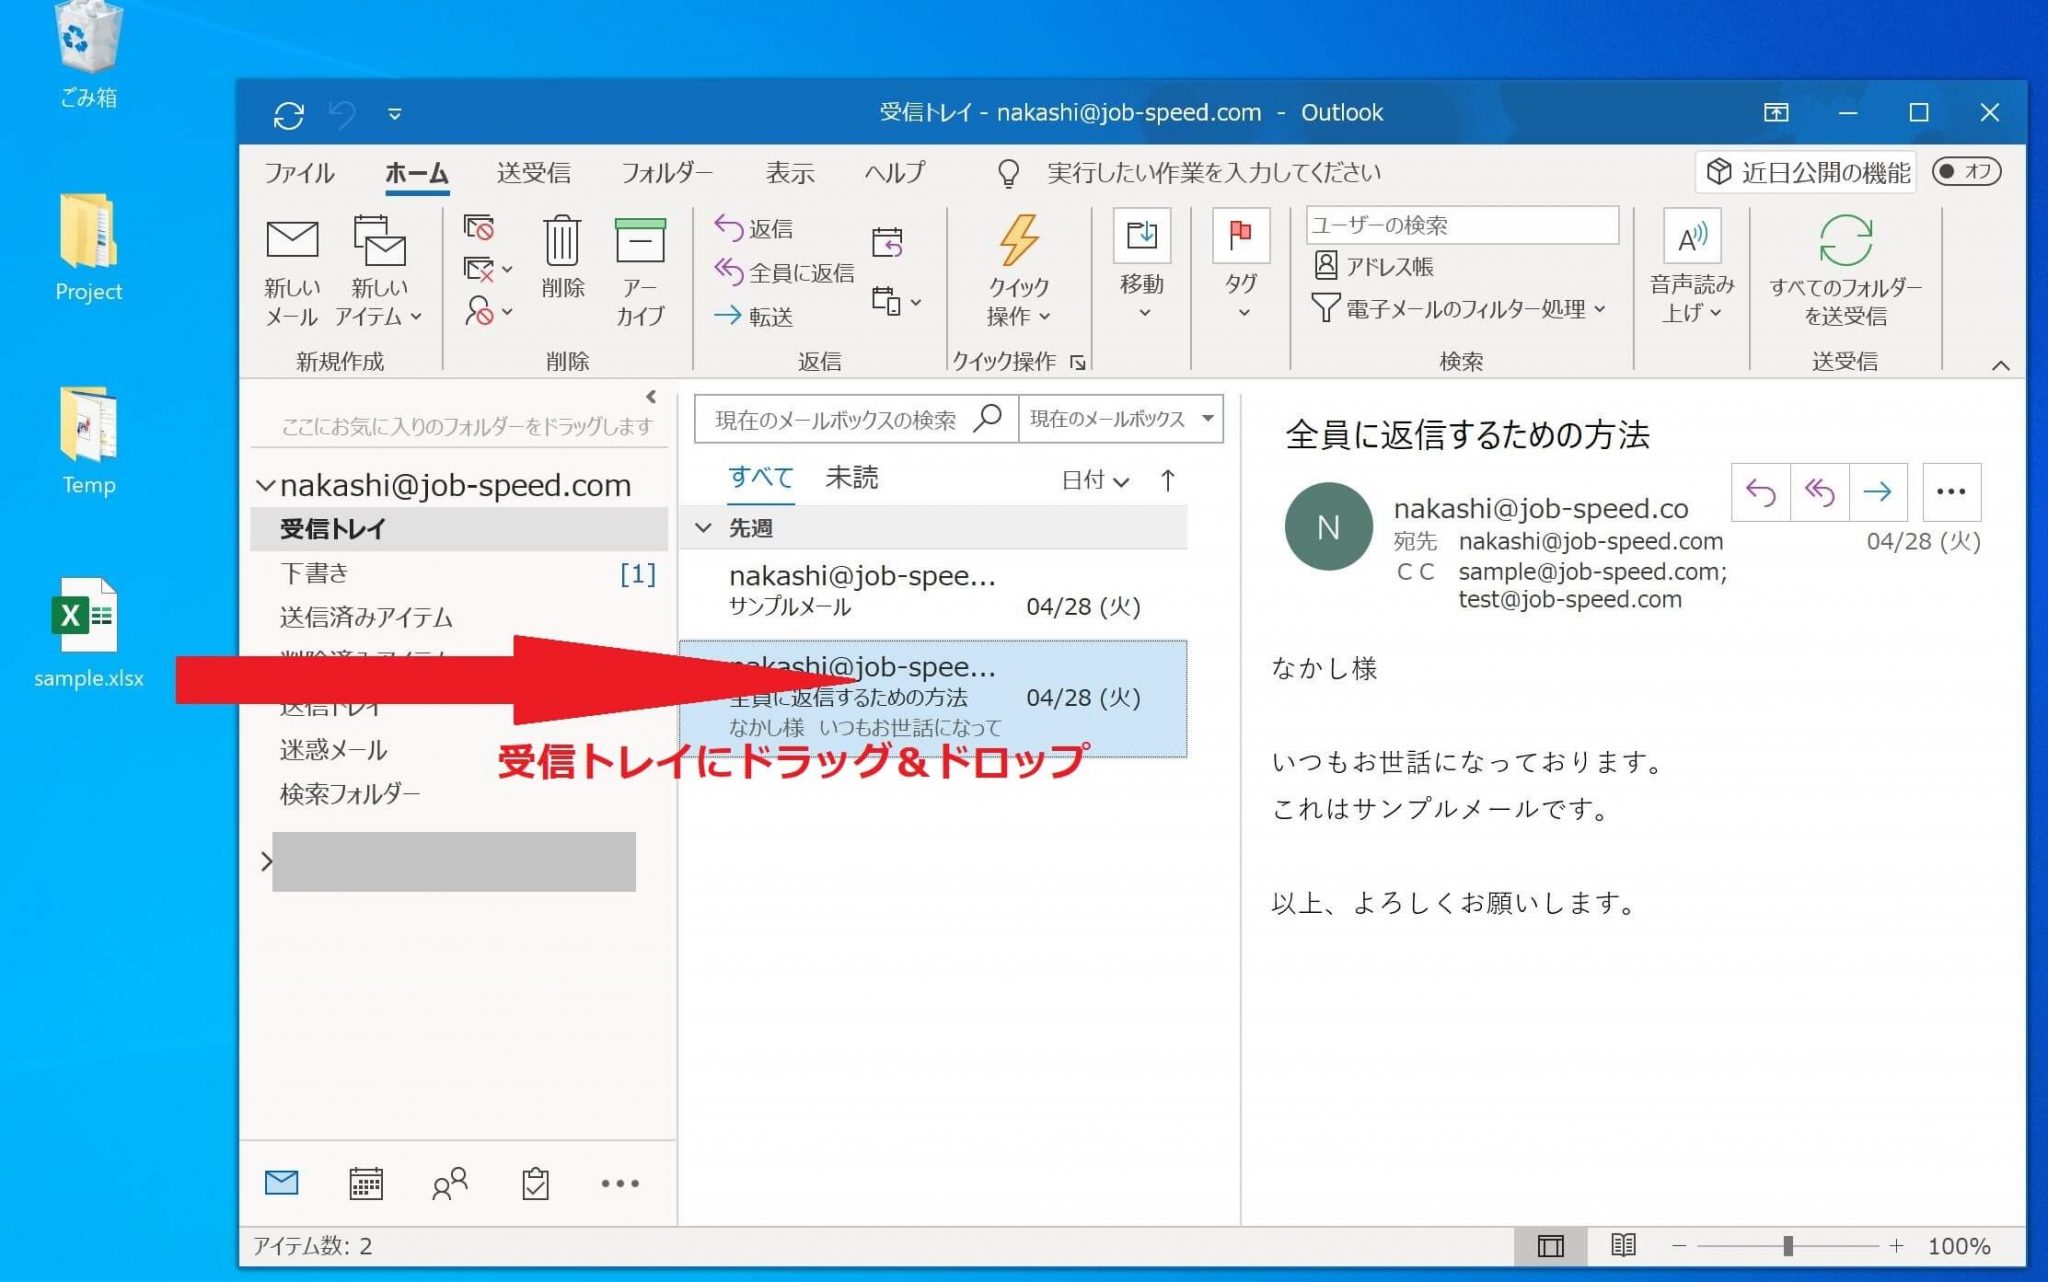Reverse sort order with the up arrow
This screenshot has width=2048, height=1282.
[1167, 481]
